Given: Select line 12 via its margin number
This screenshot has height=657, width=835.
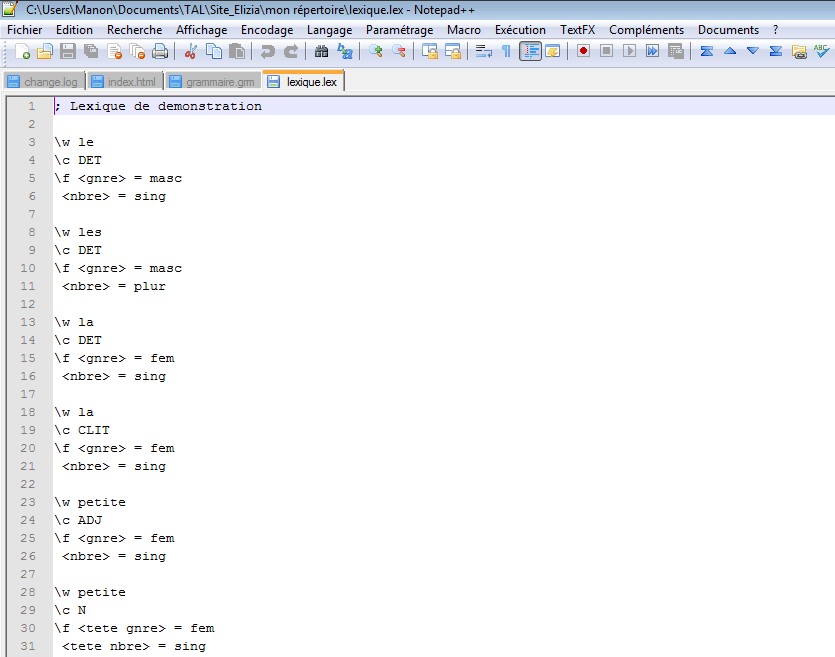Looking at the screenshot, I should point(28,304).
